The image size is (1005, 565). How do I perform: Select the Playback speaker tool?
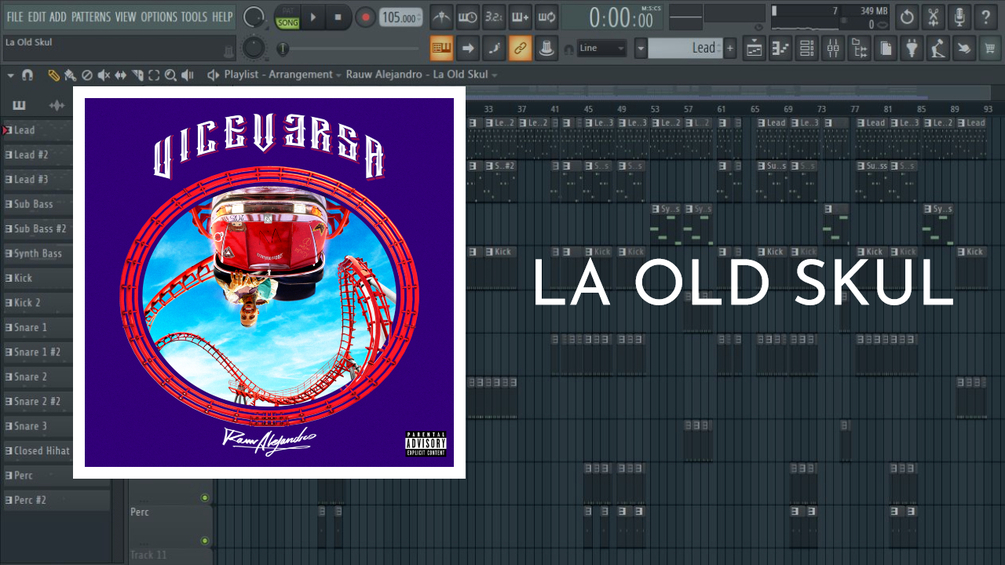[187, 76]
